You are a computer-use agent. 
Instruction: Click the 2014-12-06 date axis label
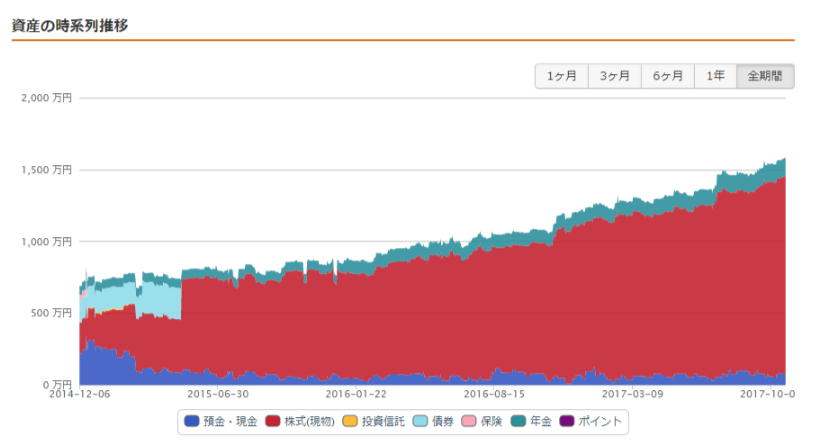(x=80, y=394)
